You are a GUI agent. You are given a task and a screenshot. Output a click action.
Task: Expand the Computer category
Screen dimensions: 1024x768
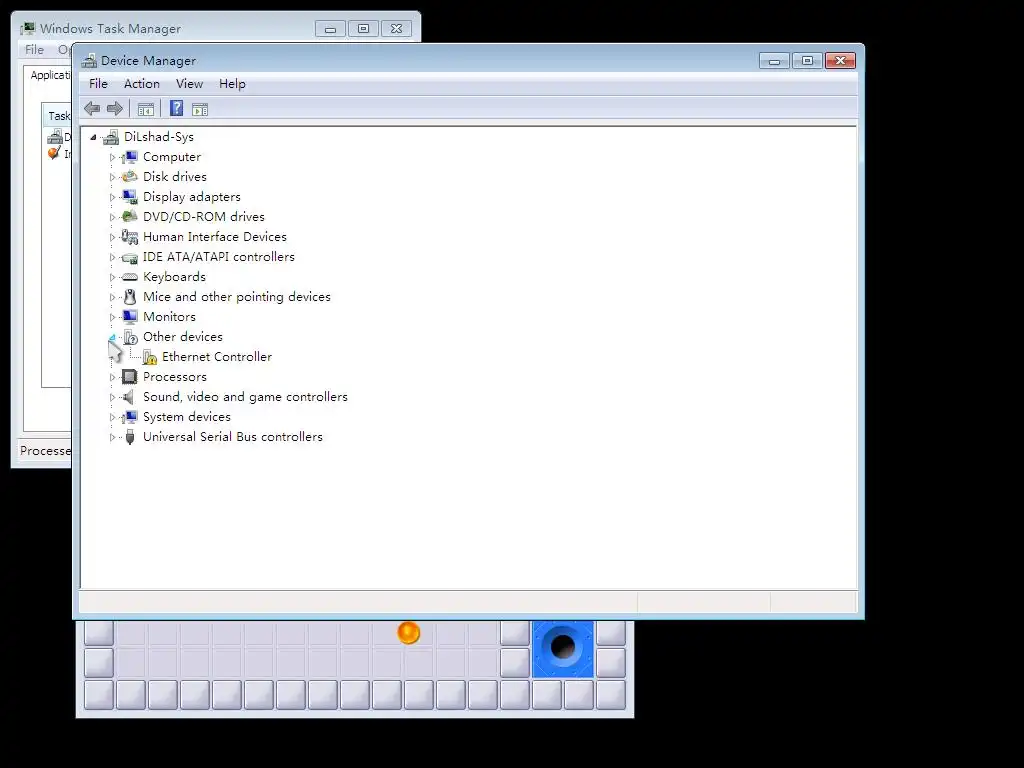click(112, 157)
